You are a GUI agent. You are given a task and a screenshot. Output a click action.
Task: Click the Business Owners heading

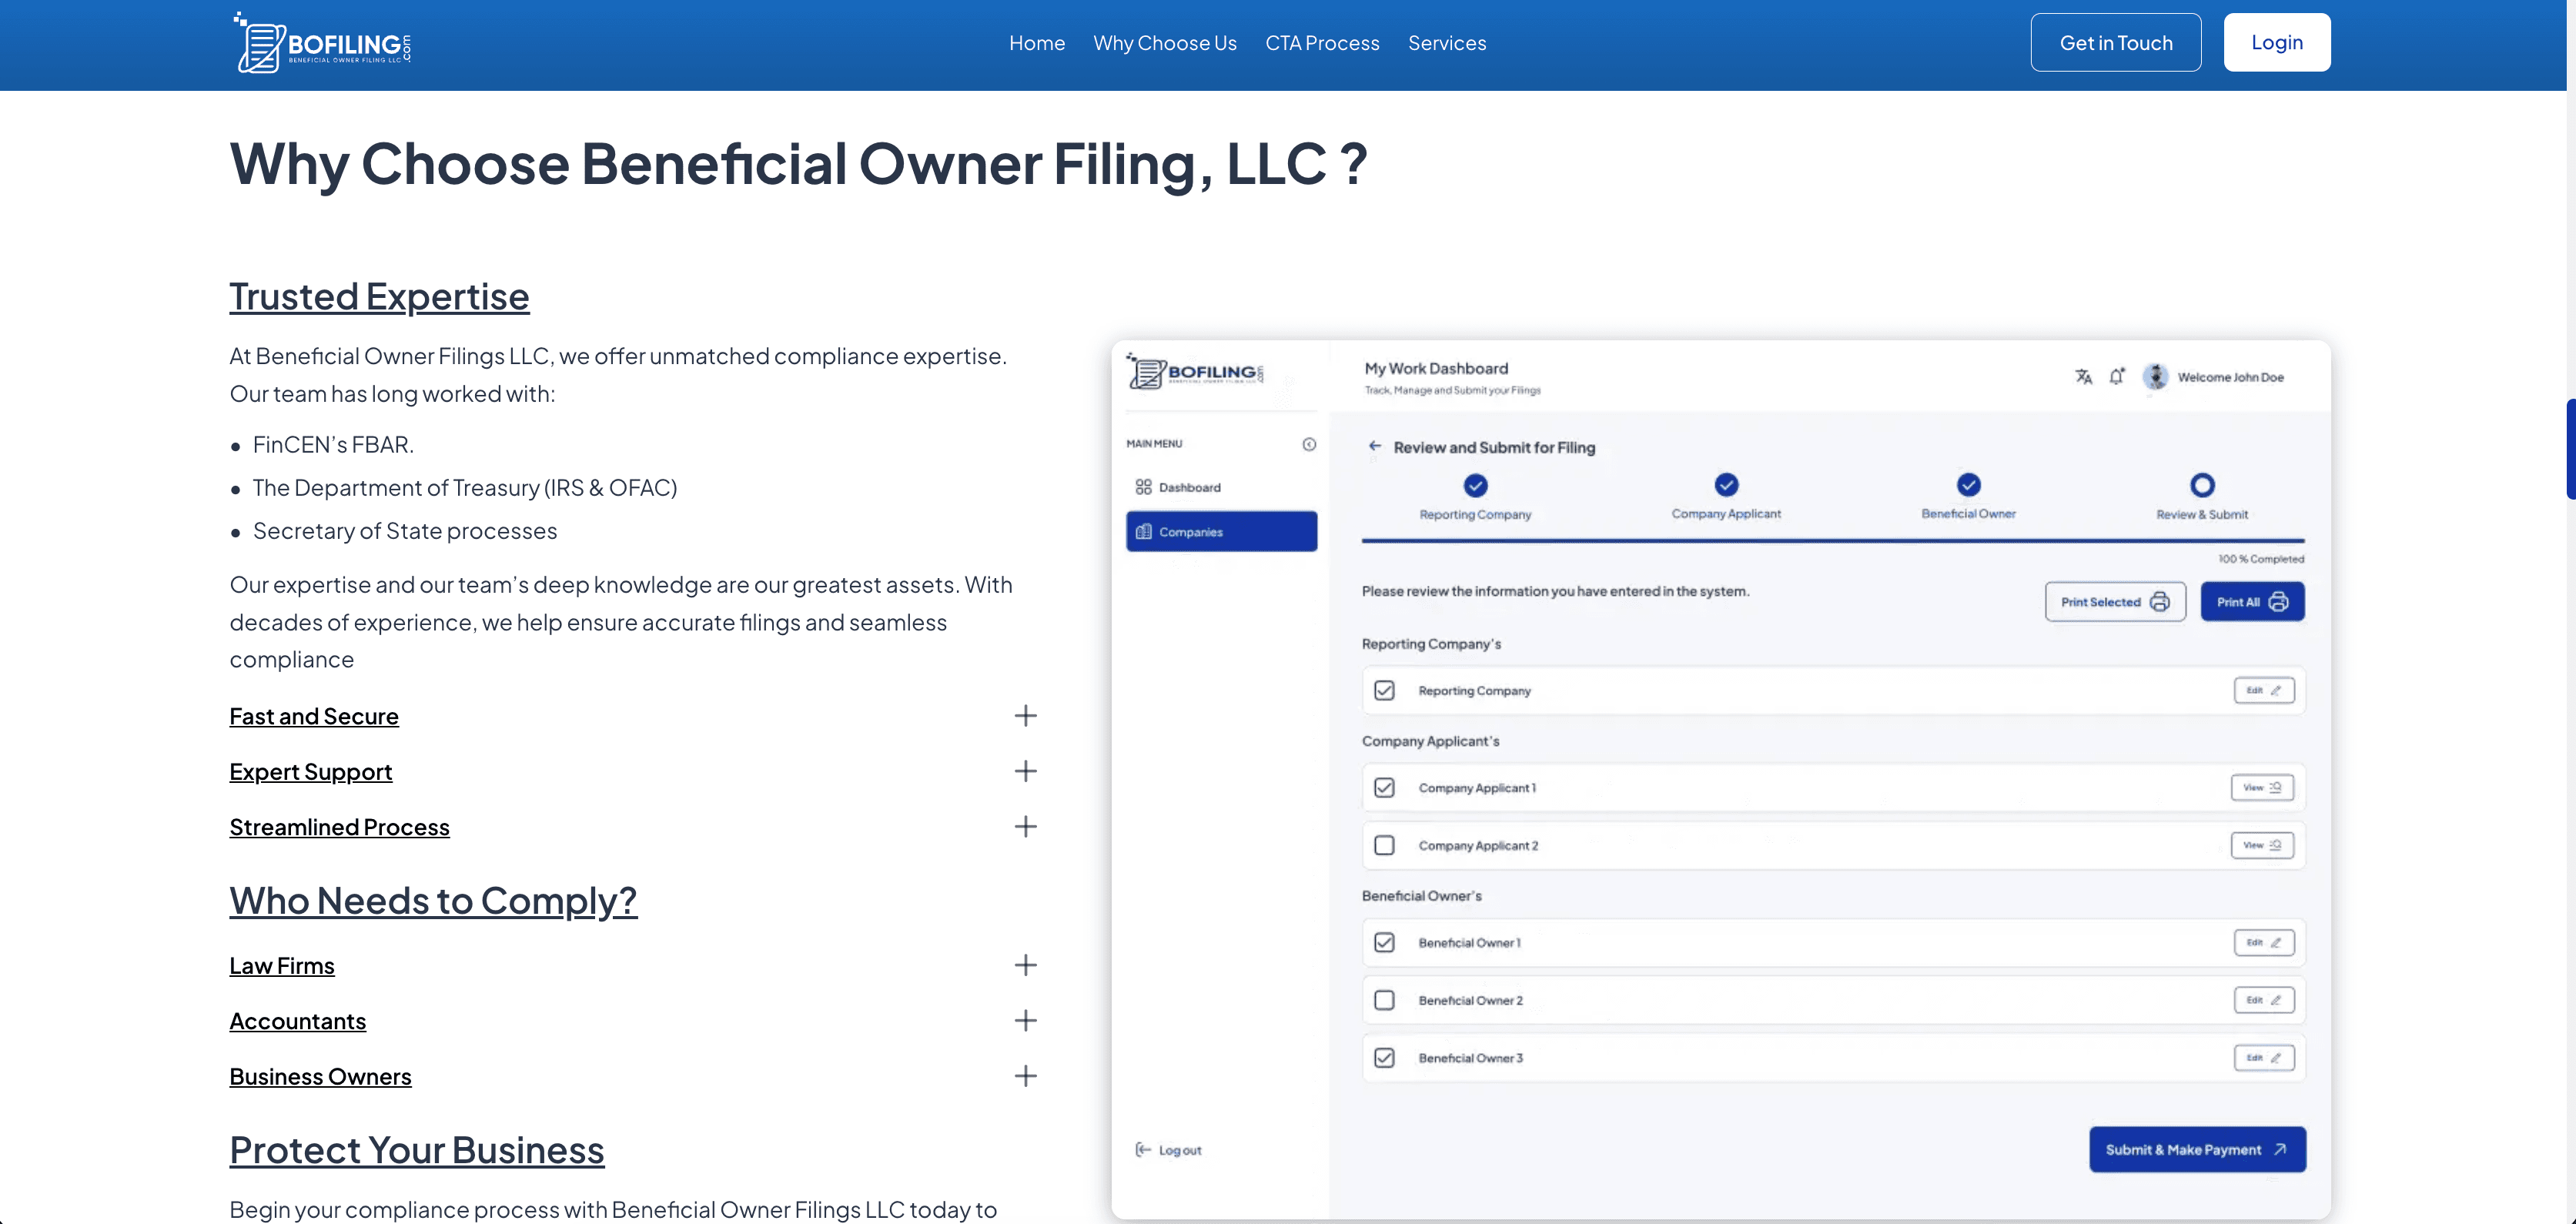point(320,1077)
